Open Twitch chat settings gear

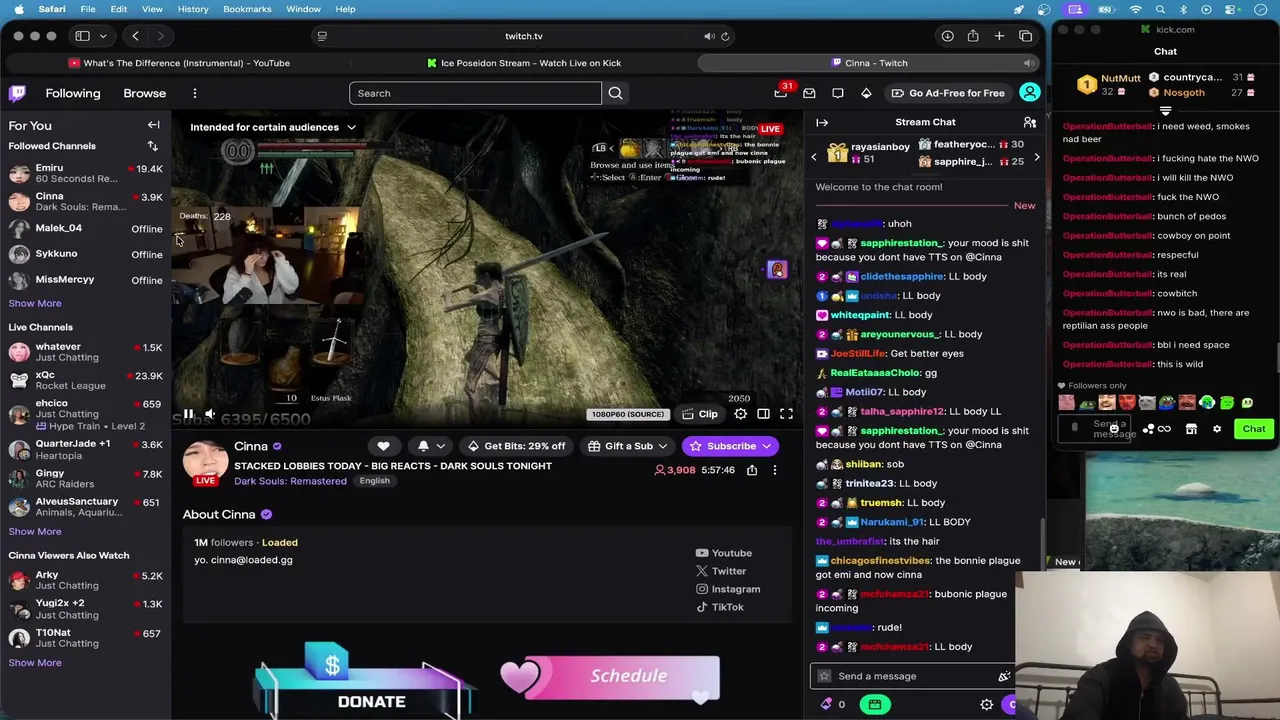pyautogui.click(x=986, y=704)
